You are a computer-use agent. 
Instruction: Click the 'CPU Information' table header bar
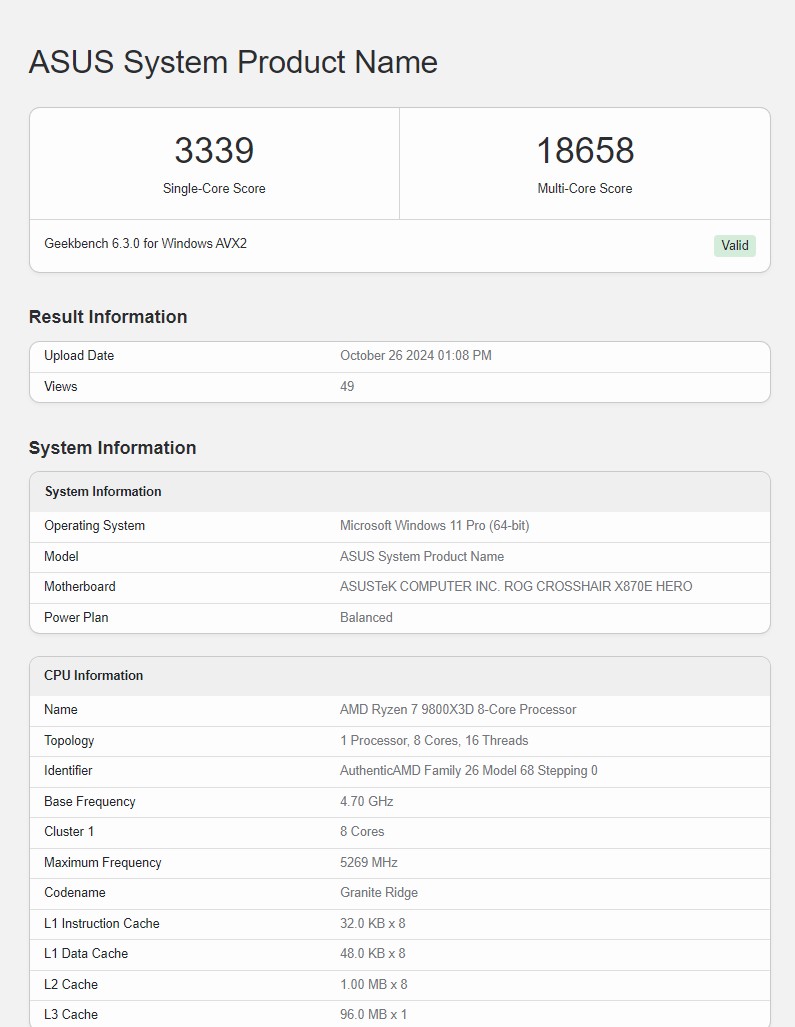pos(399,676)
